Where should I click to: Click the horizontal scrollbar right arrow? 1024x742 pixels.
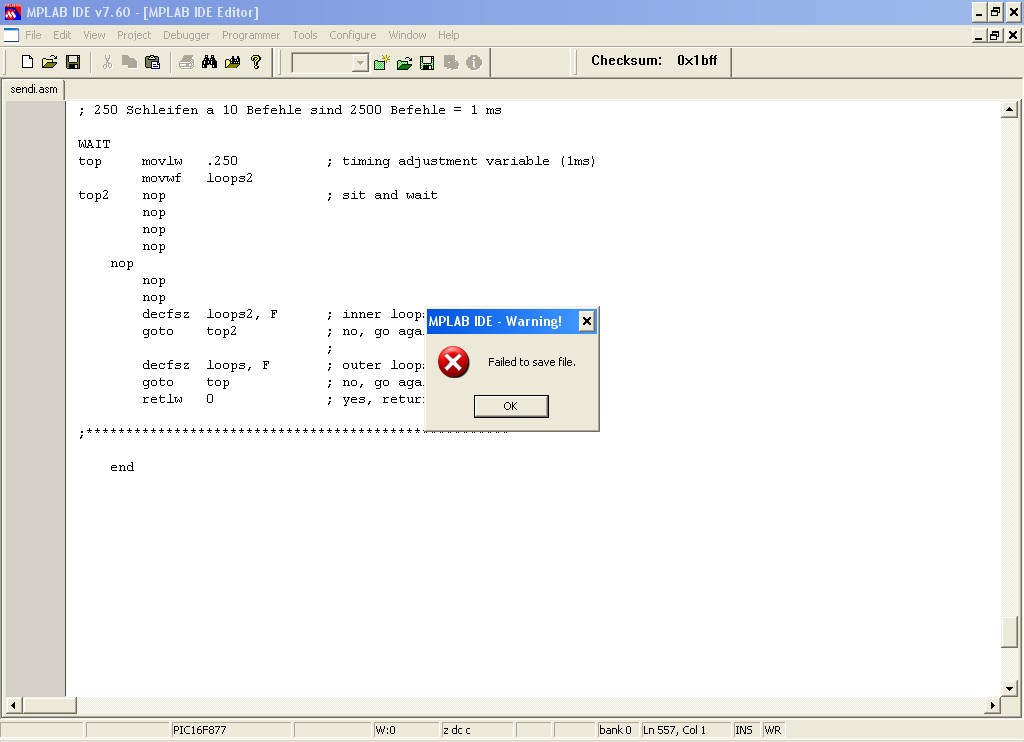pyautogui.click(x=993, y=705)
